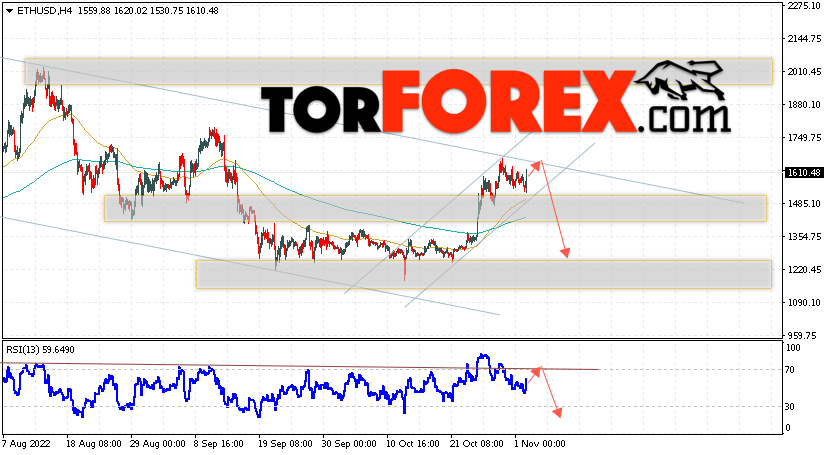Select price scale value 1354.75

[x=804, y=236]
